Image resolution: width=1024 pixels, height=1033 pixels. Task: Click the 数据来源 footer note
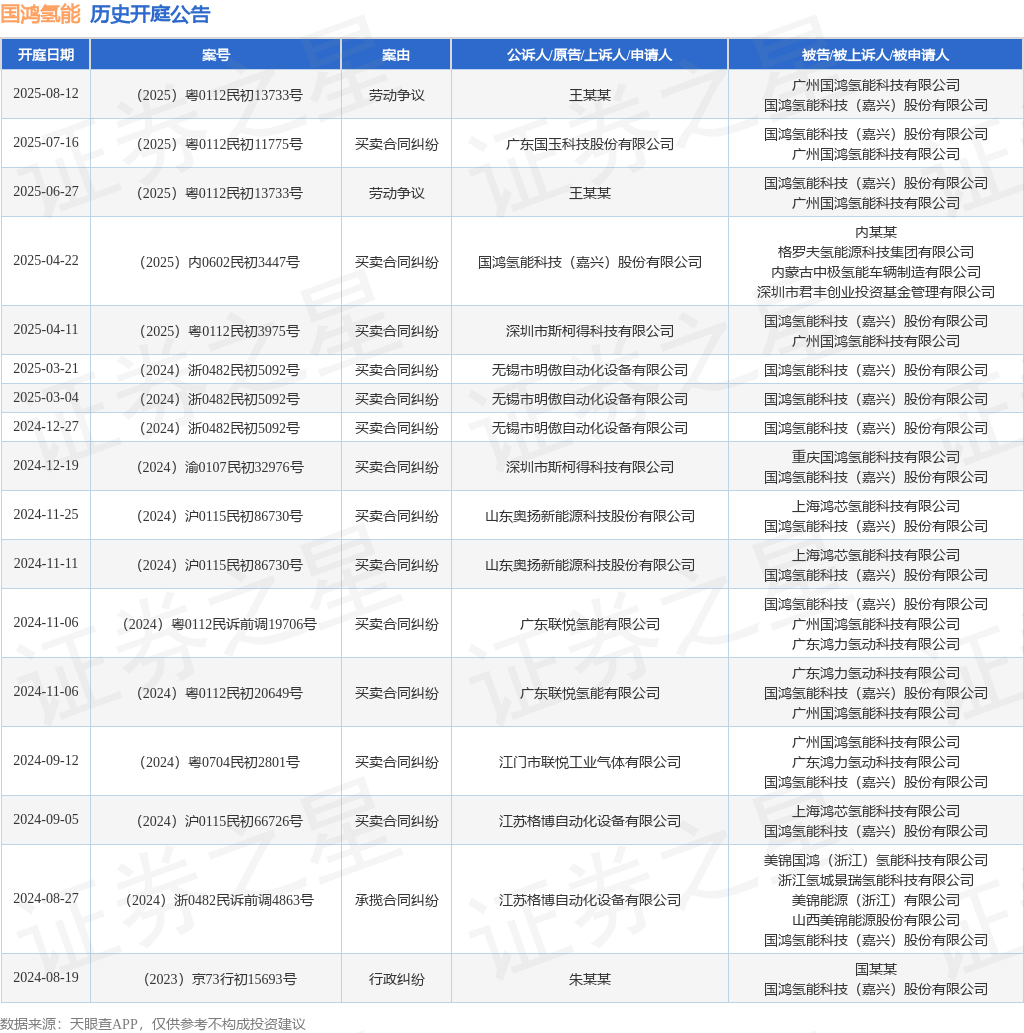point(153,1024)
